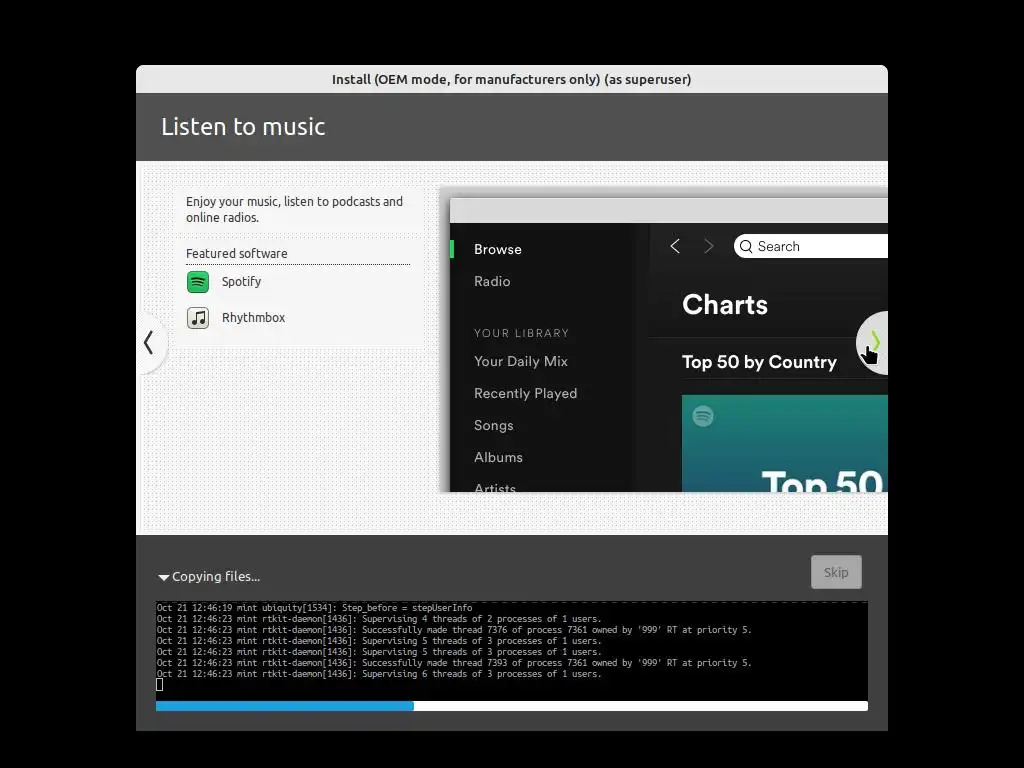Click back arrow in Spotify screenshot
1024x768 pixels.
(x=675, y=246)
